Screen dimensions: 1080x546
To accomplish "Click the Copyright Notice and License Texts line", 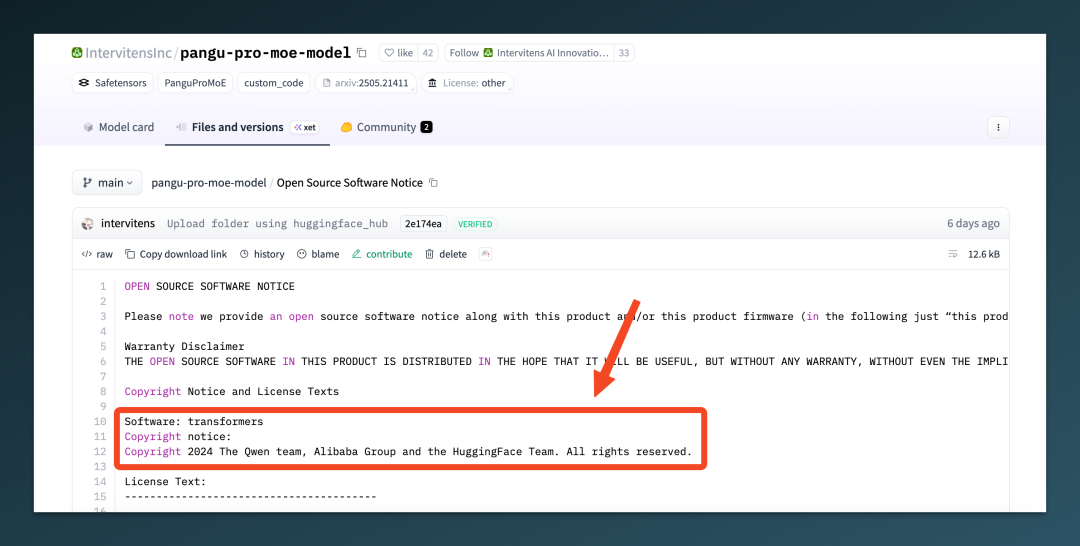I will [x=231, y=392].
